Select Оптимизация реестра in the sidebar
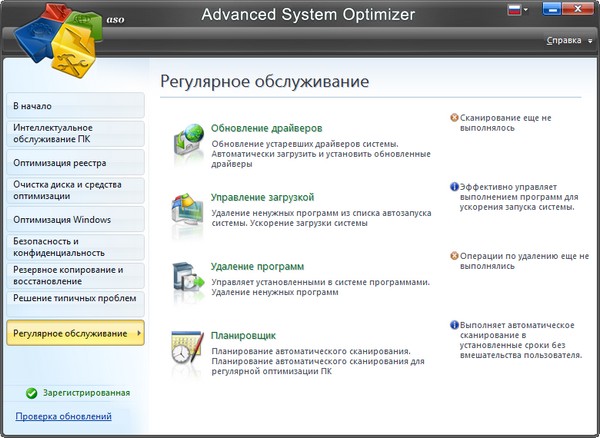This screenshot has height=438, width=600. coord(60,162)
